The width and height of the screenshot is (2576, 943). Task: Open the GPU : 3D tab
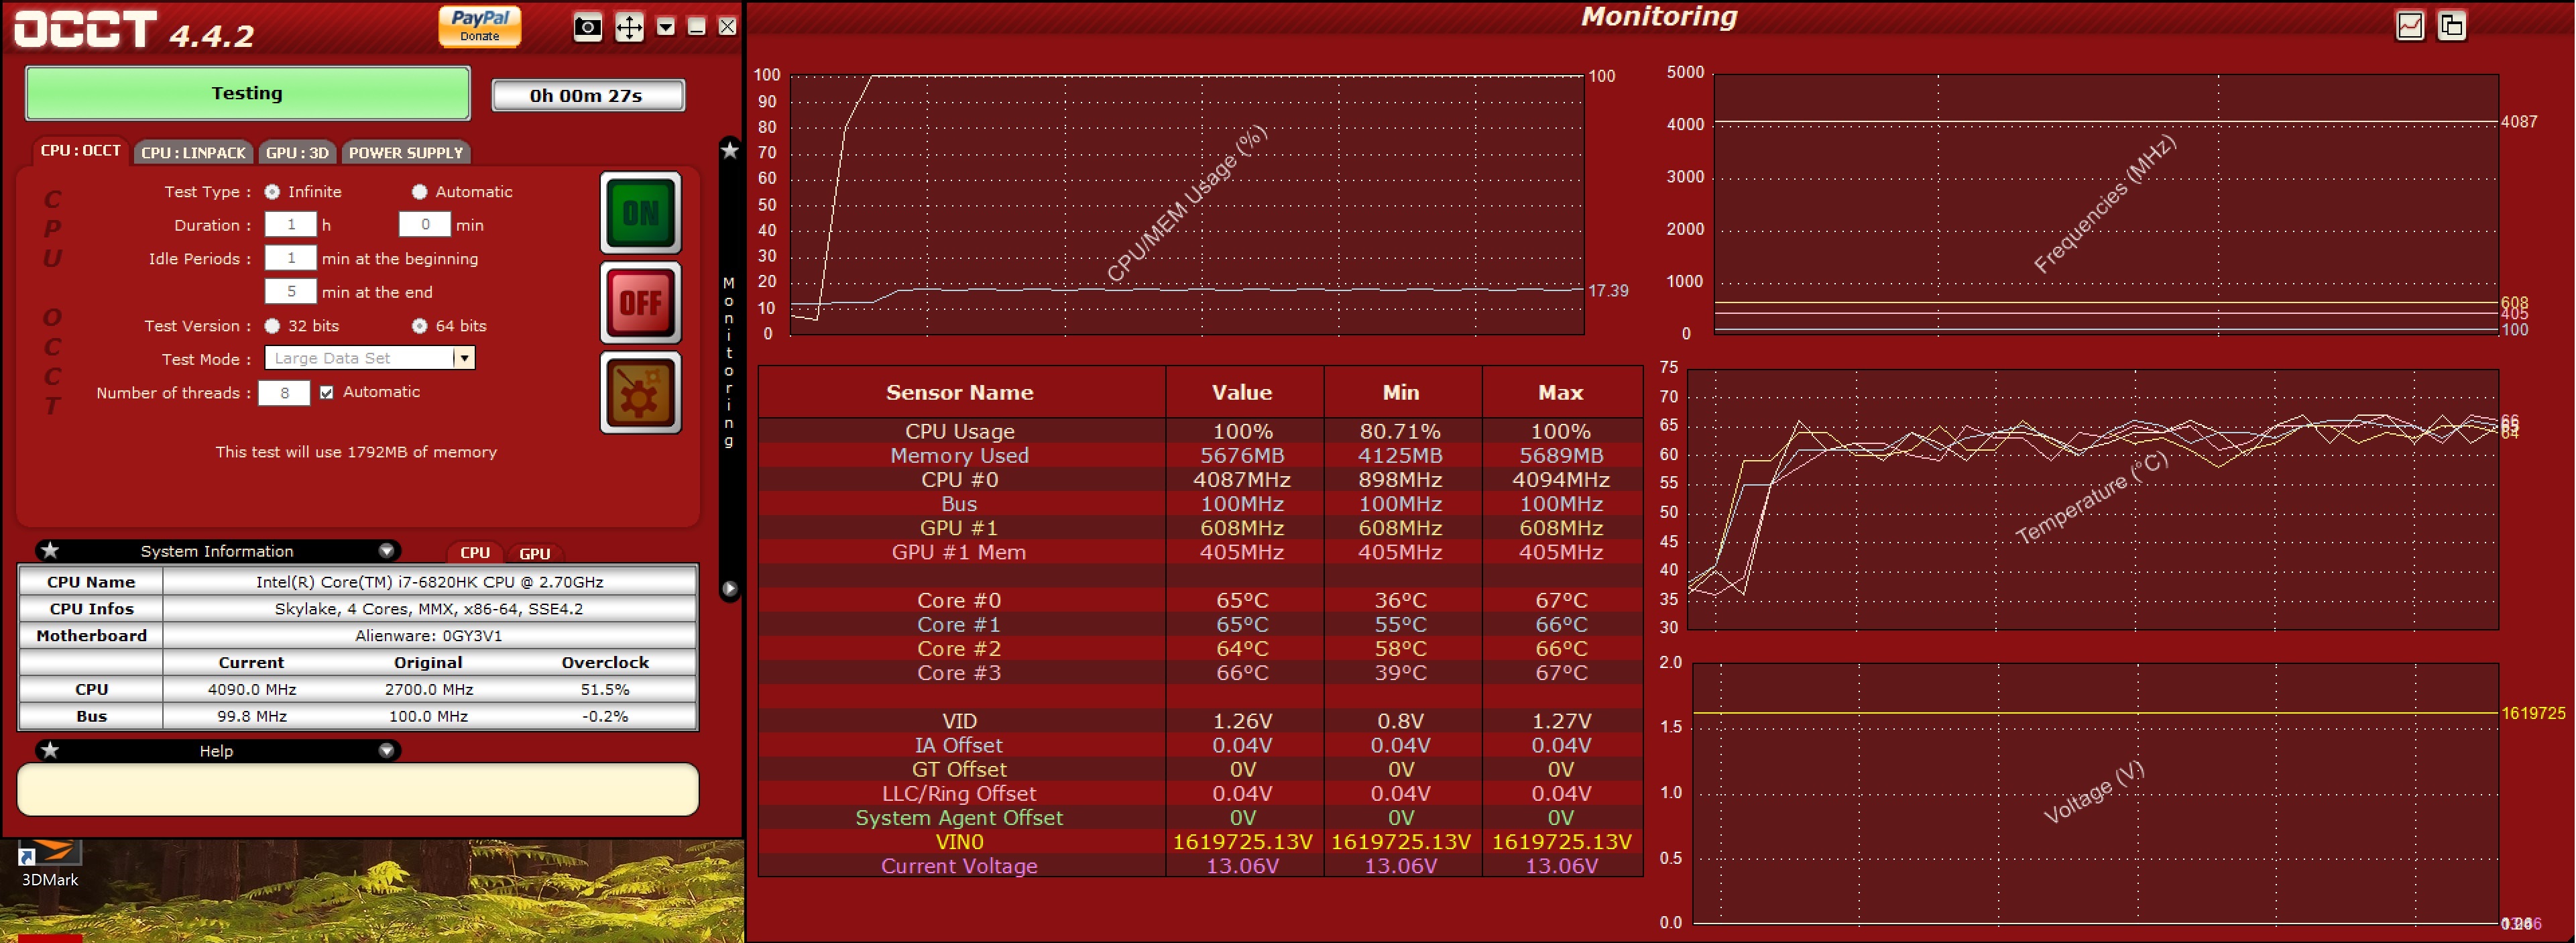297,152
